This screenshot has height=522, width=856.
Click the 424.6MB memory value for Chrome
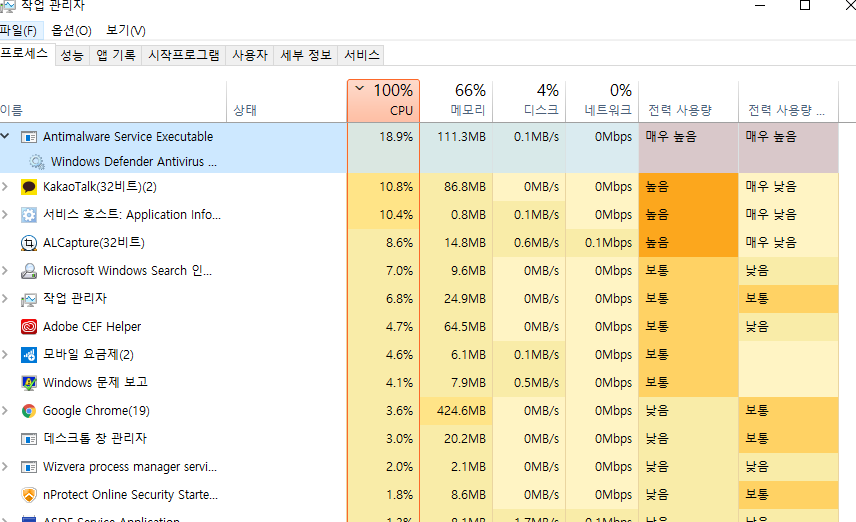(x=461, y=411)
